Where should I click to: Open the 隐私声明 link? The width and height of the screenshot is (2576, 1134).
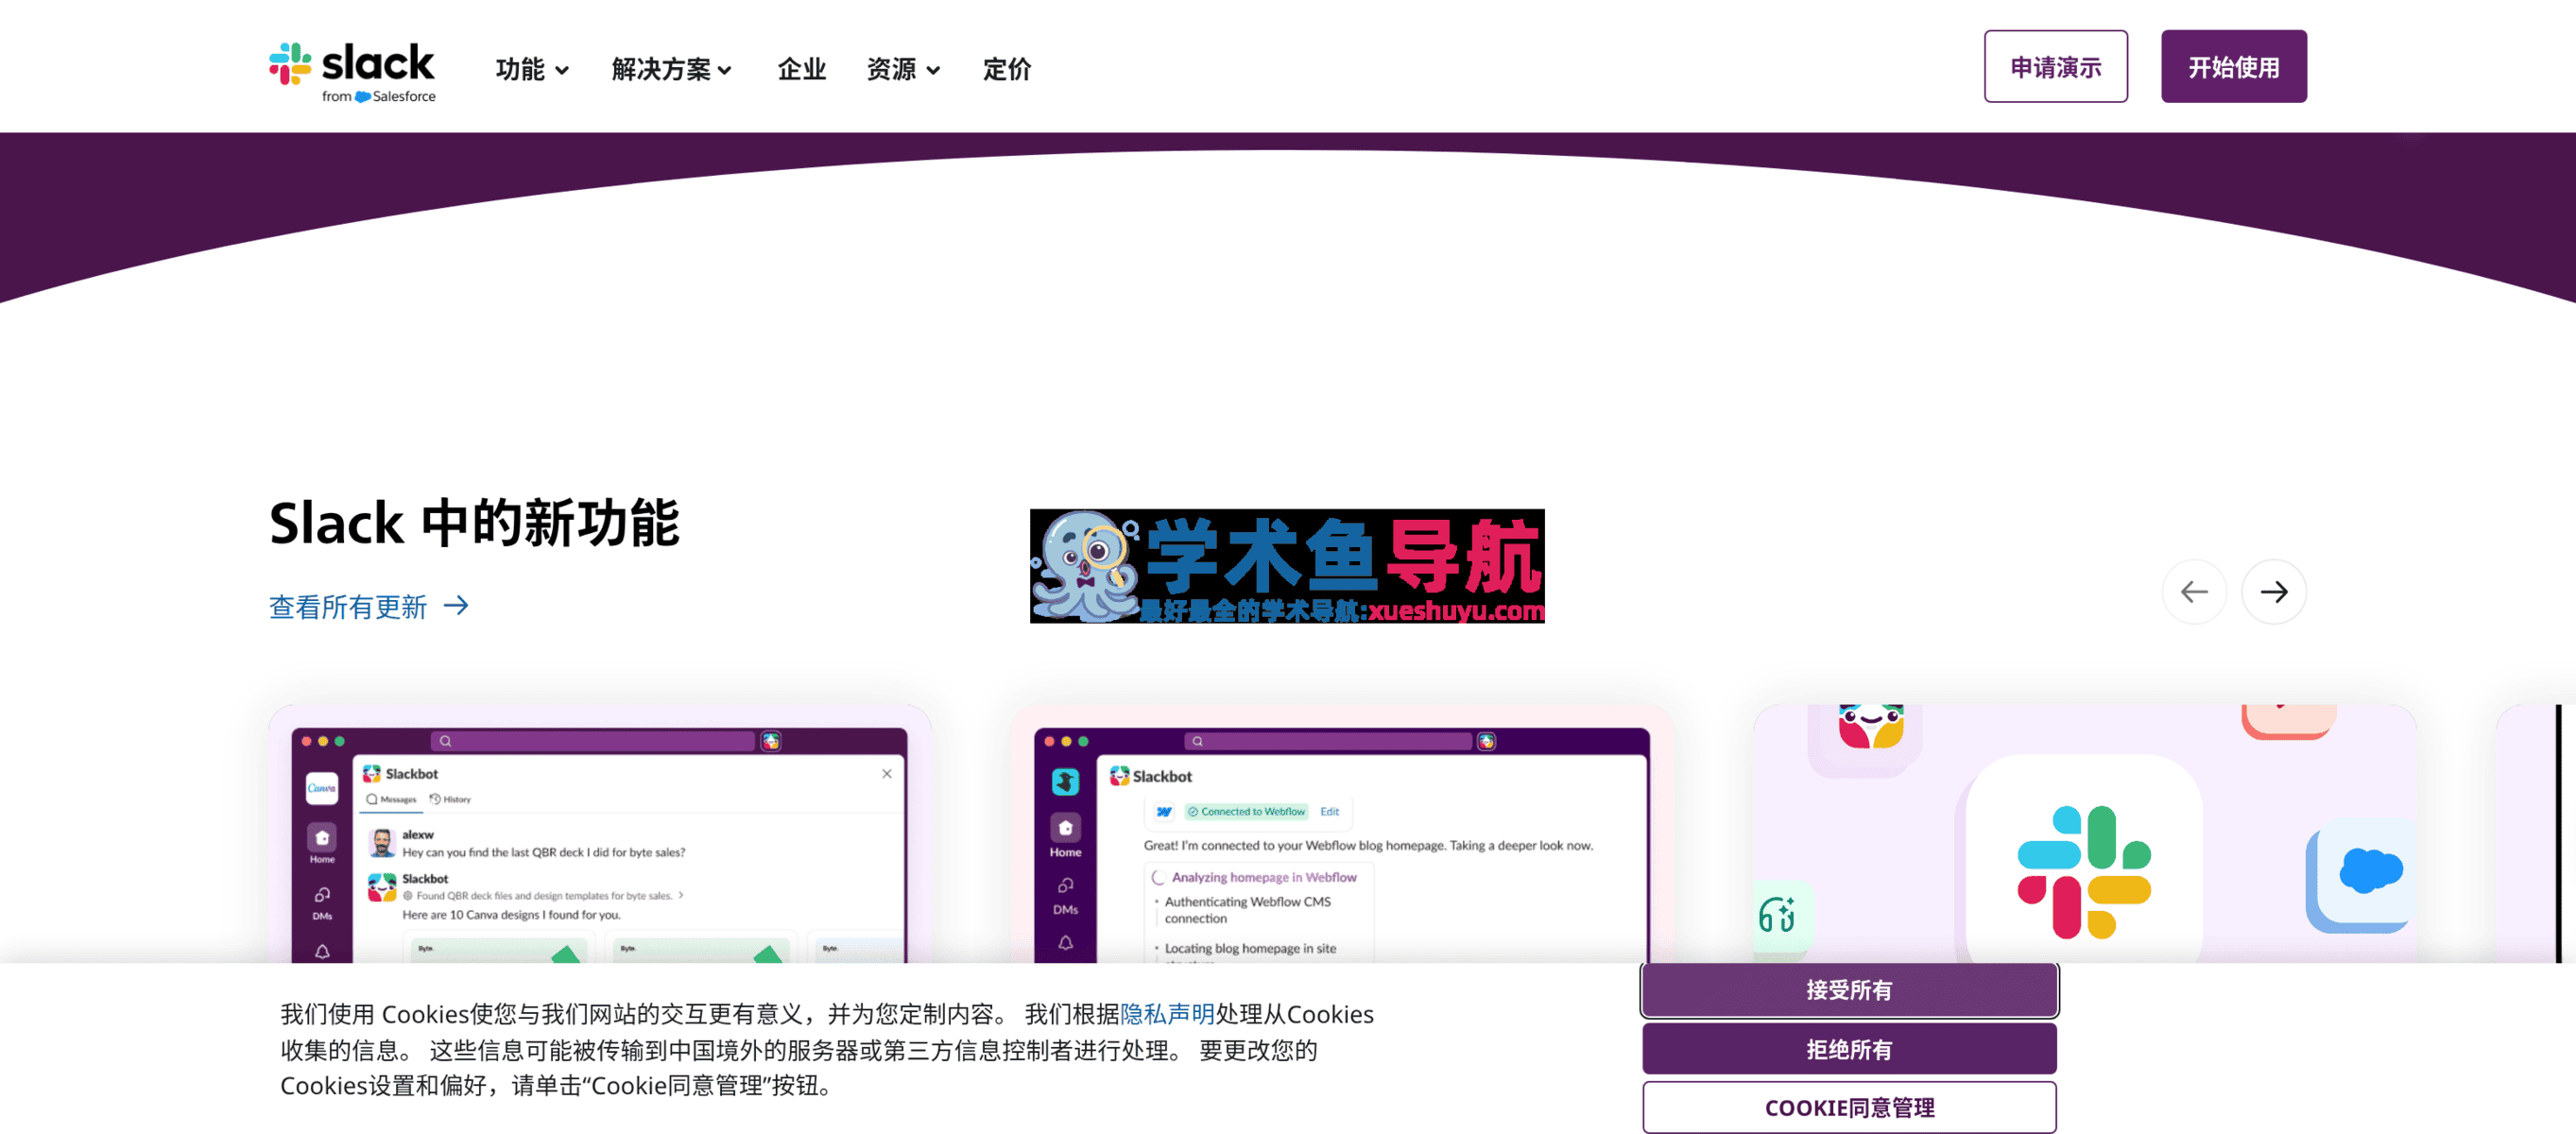1167,1014
